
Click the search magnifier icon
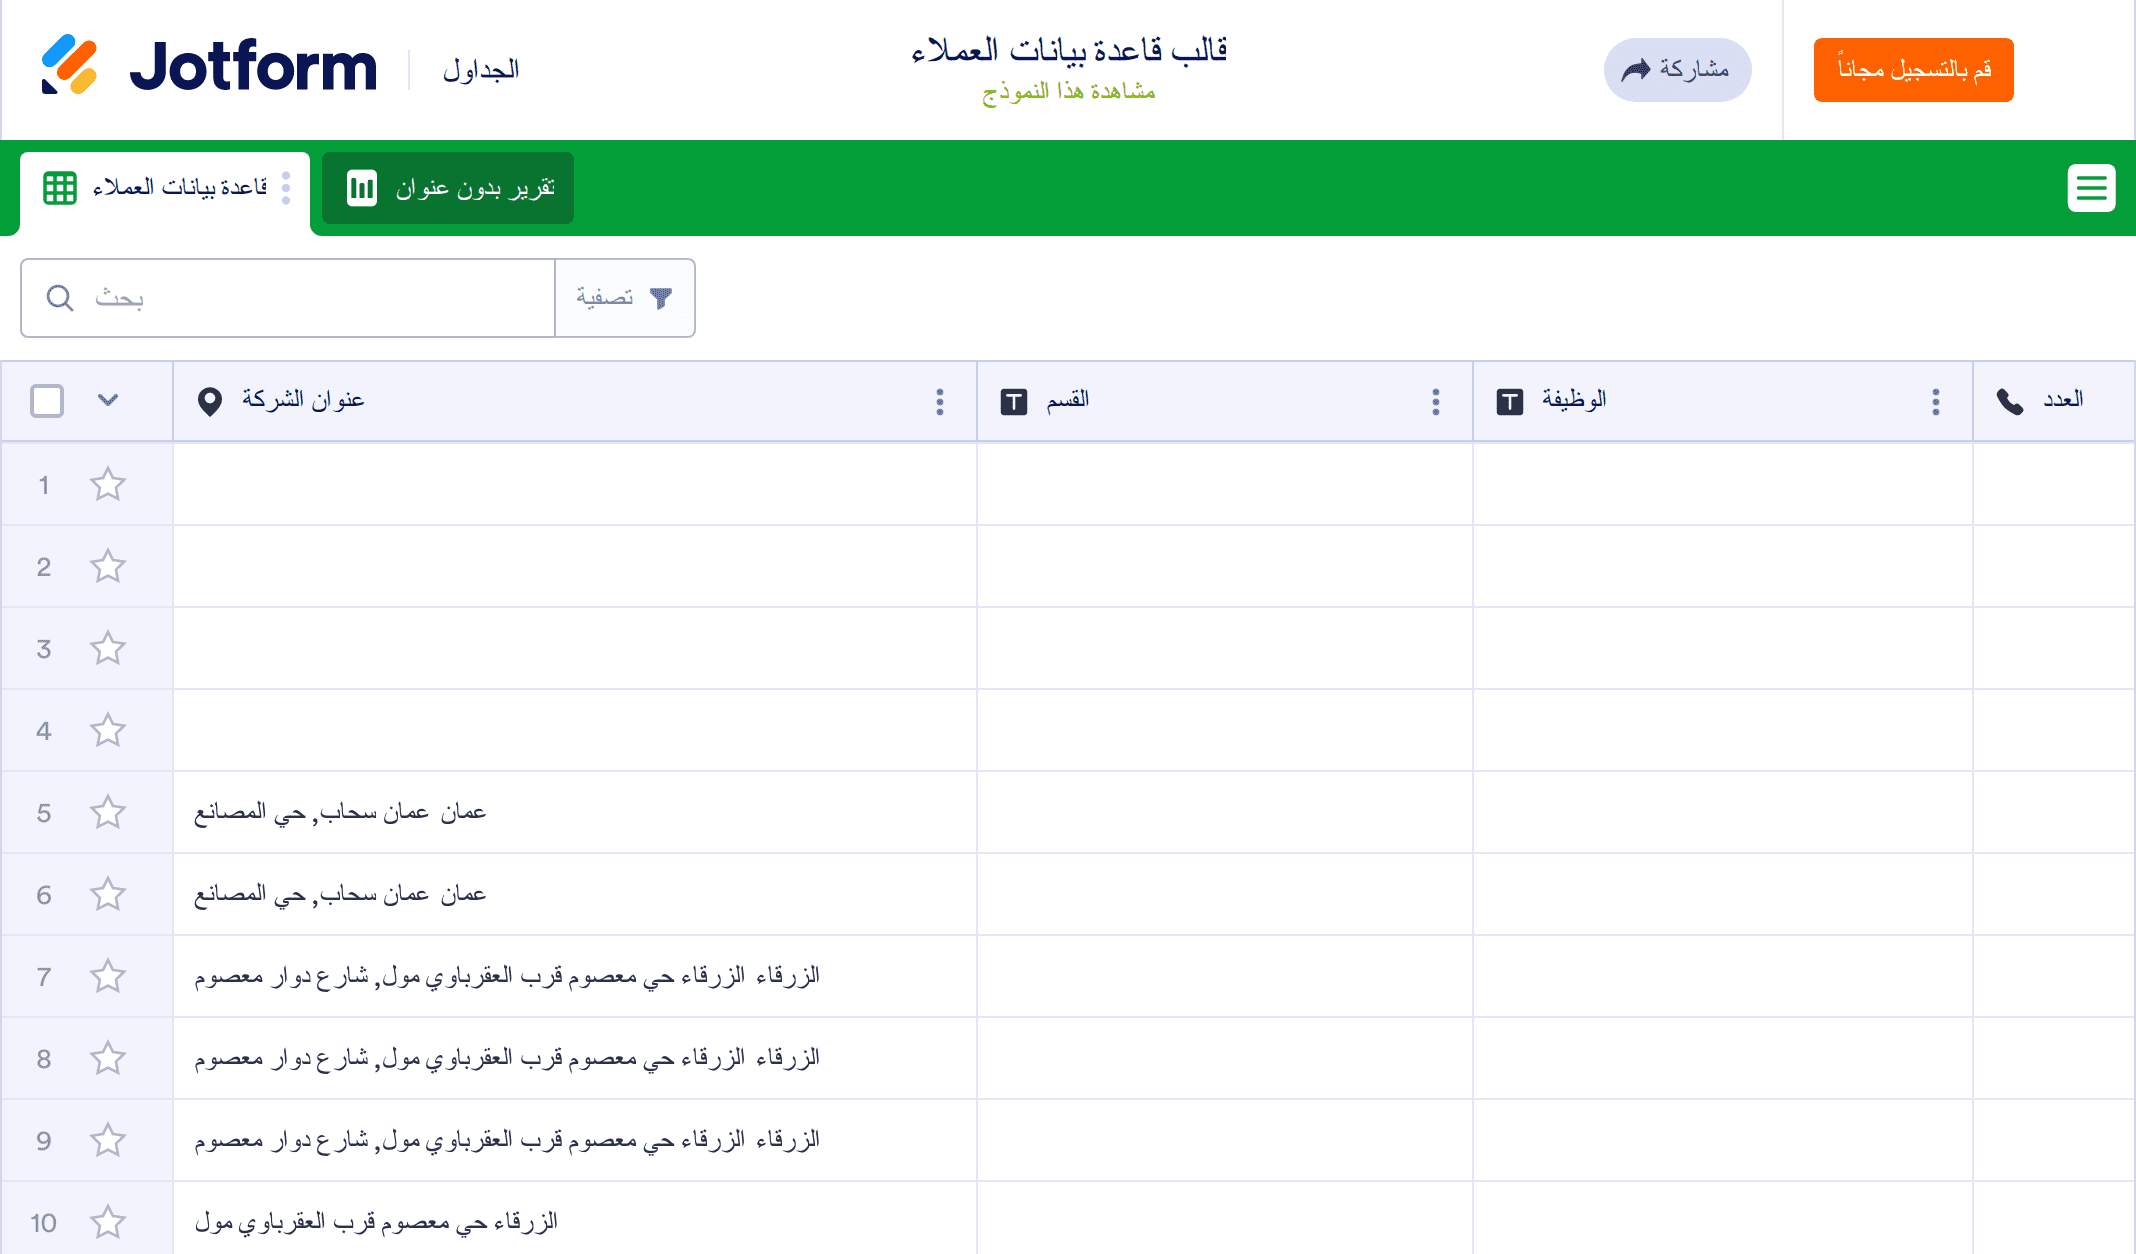(60, 298)
